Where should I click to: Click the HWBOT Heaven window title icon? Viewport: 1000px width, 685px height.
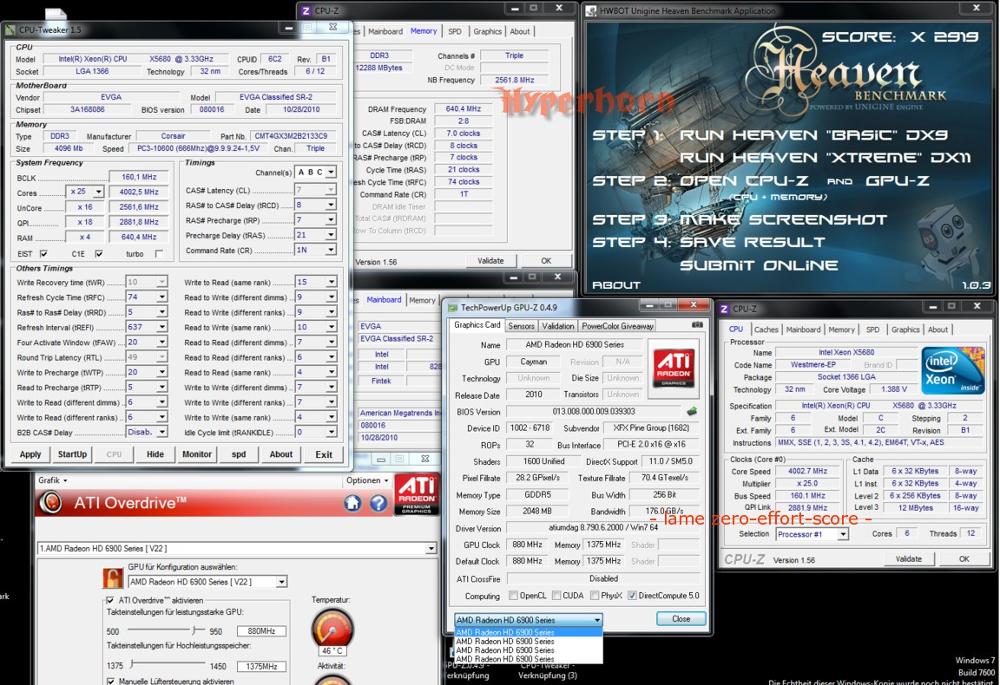point(591,11)
